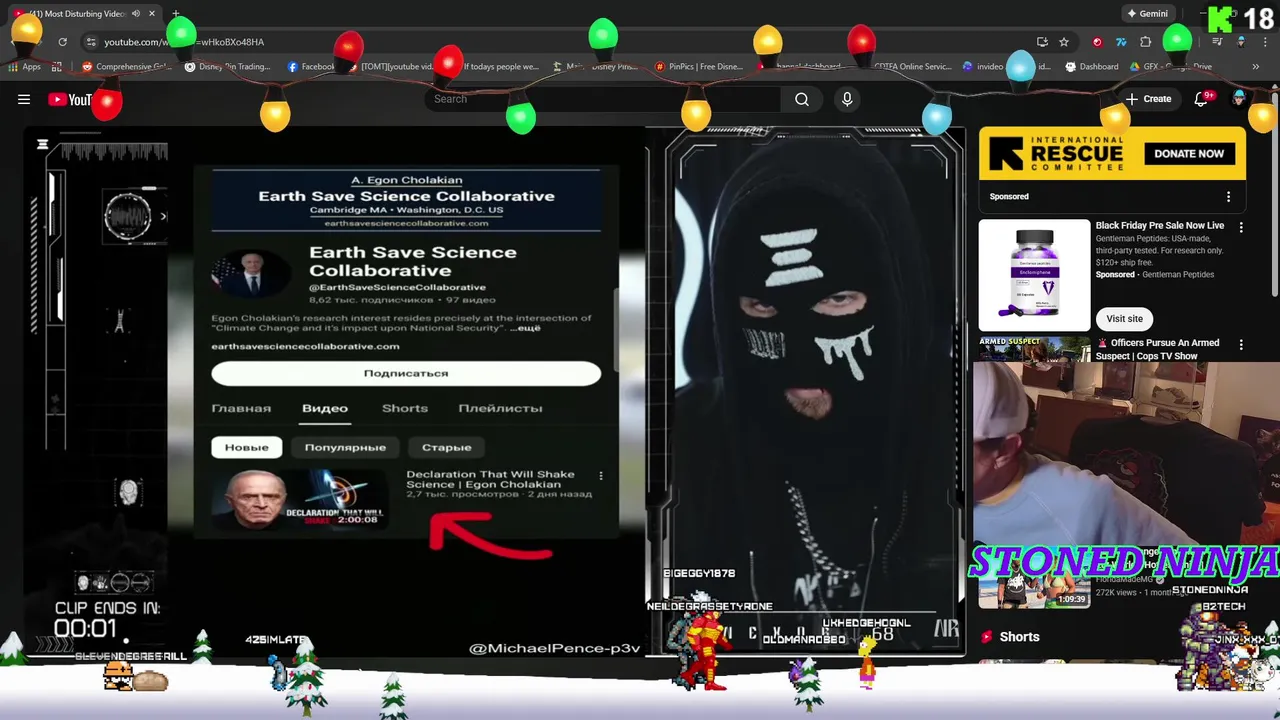Launch Gemini from the title bar
Screen dimensions: 1280x720
(x=1147, y=14)
